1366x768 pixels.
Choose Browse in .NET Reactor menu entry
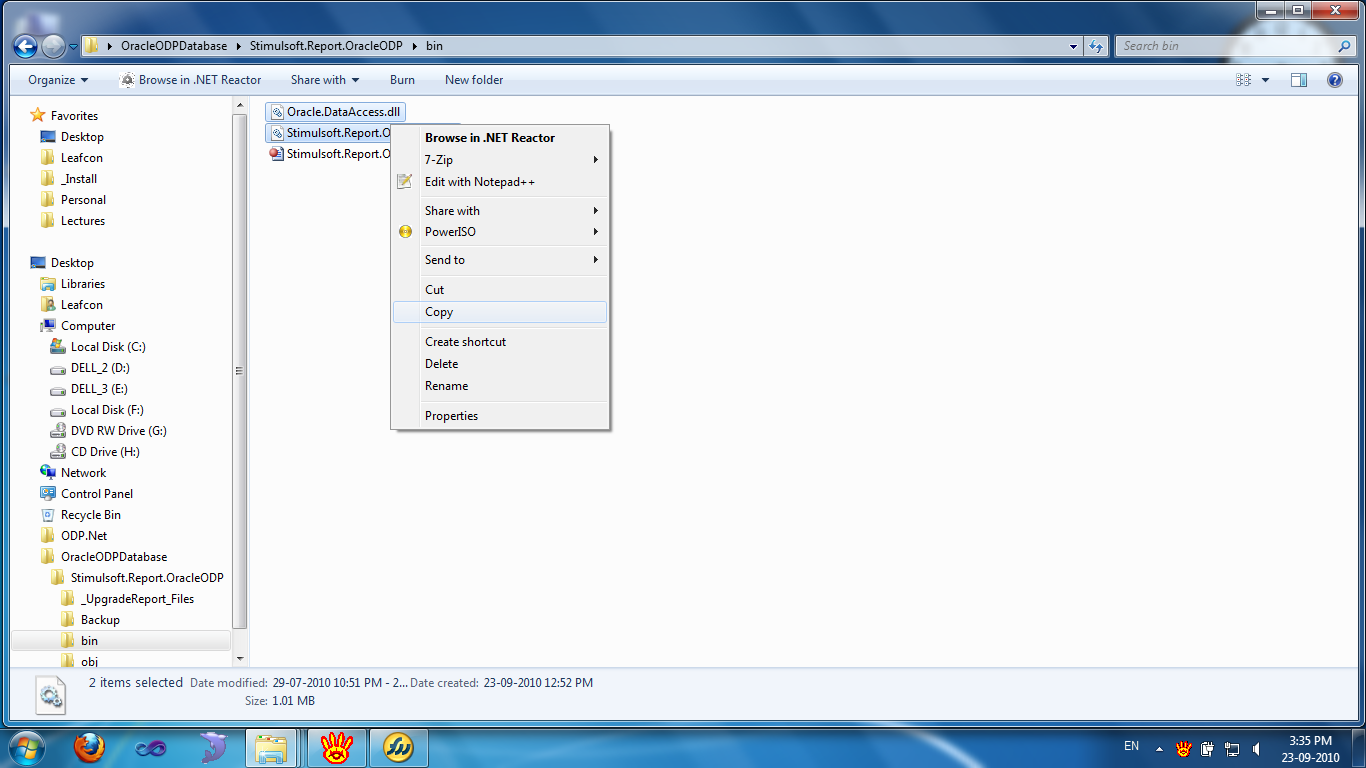tap(500, 138)
